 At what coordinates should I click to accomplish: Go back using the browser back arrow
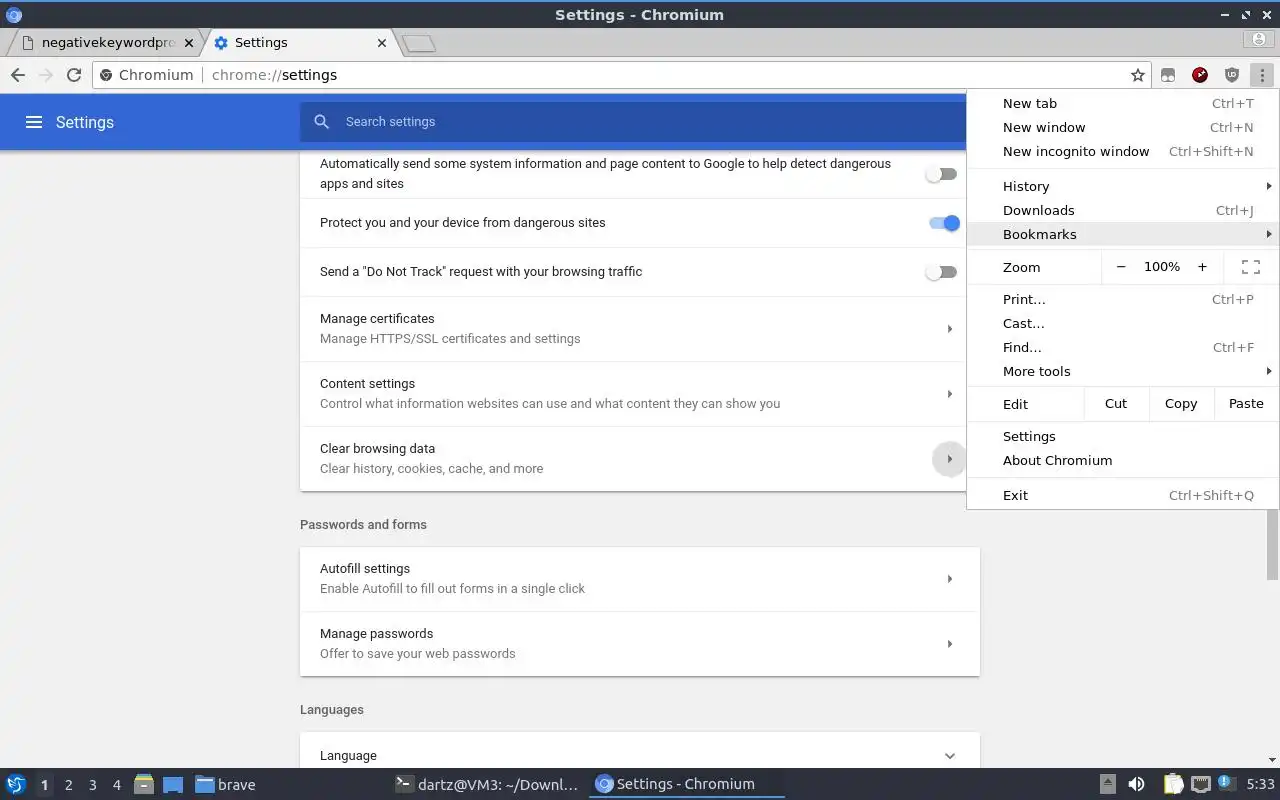pyautogui.click(x=17, y=75)
